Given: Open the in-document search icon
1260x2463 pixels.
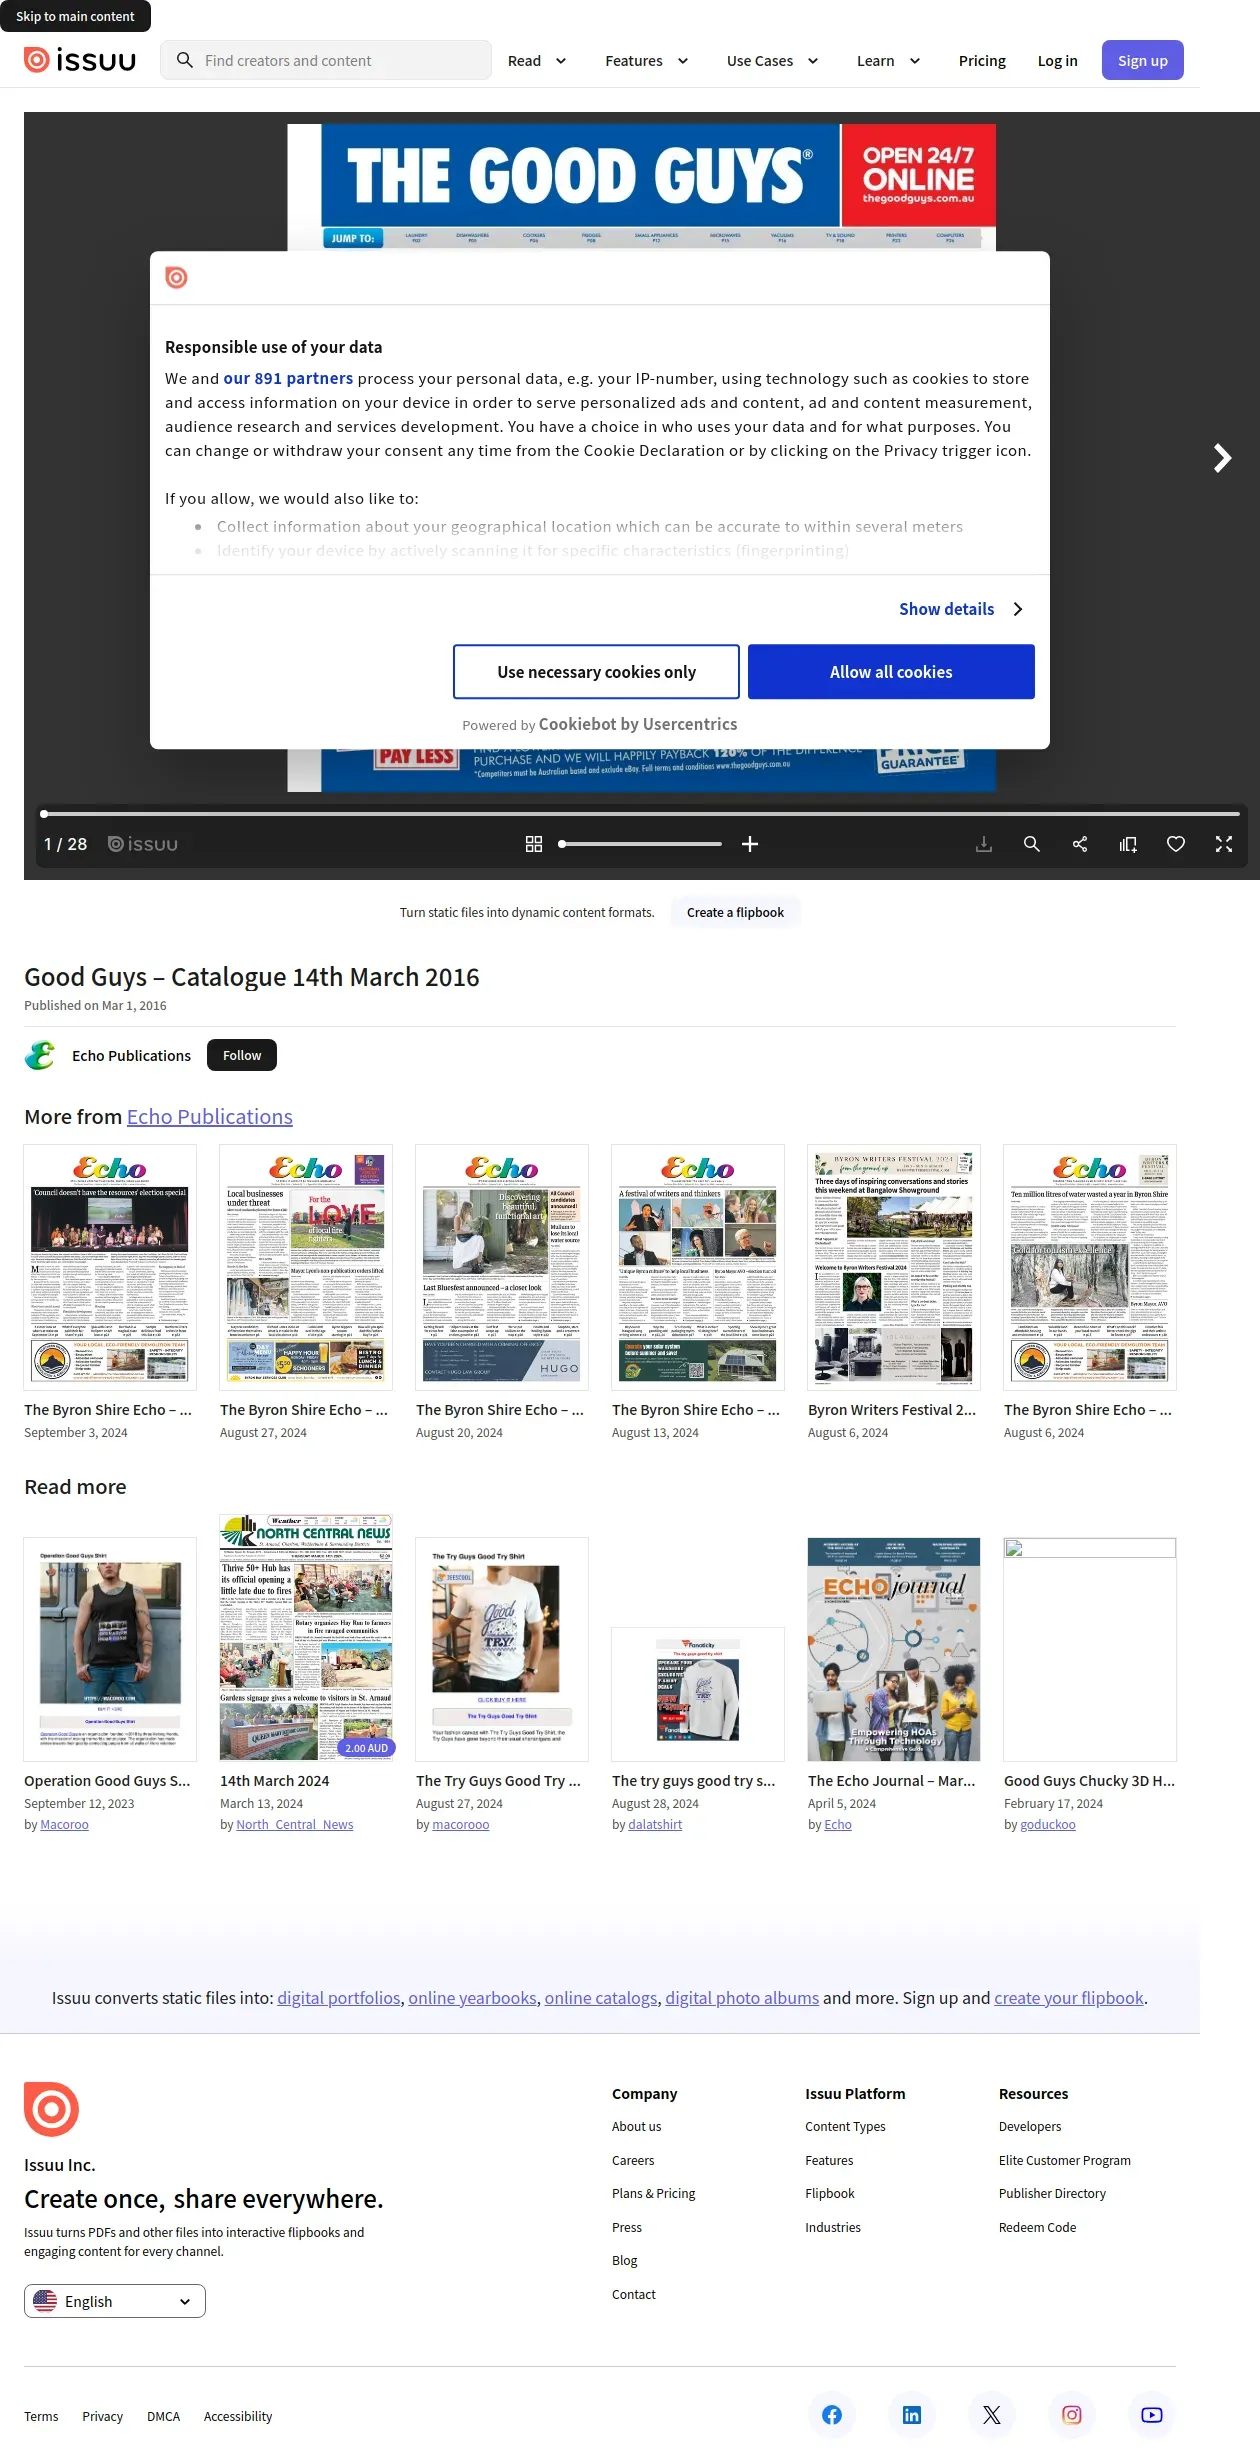Looking at the screenshot, I should (1032, 844).
